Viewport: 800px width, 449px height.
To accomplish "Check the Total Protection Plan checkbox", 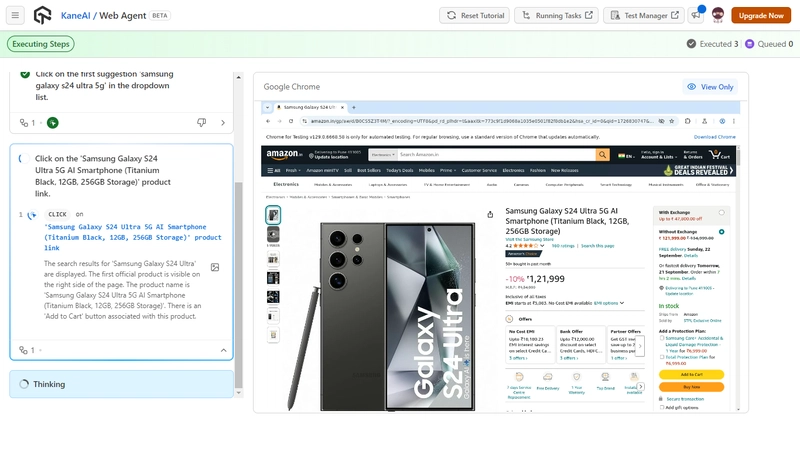I will click(x=662, y=357).
